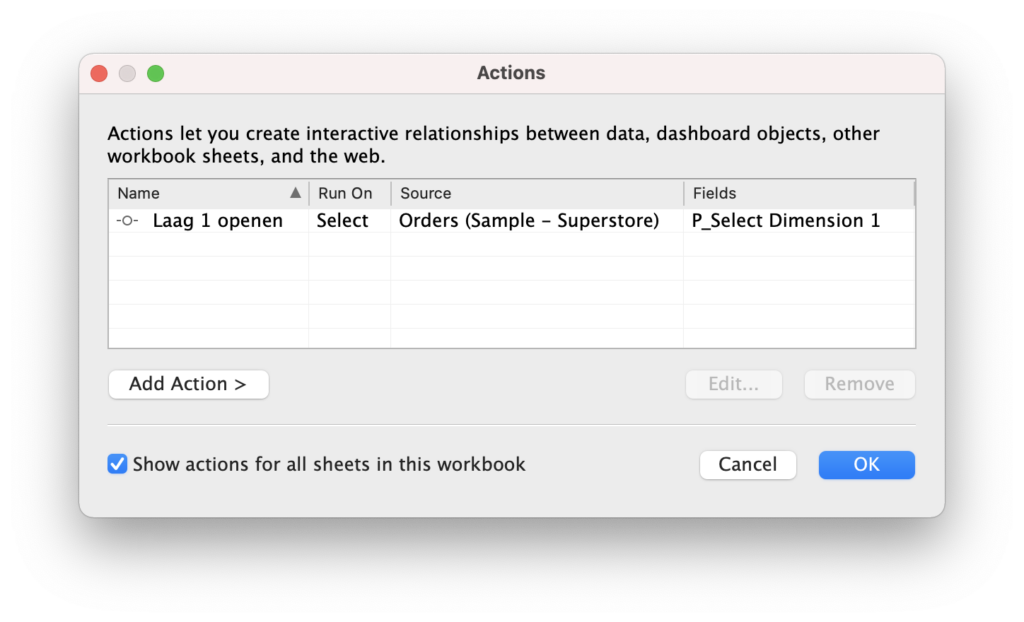The width and height of the screenshot is (1024, 622).
Task: Click the Fields column header
Action: tap(714, 193)
